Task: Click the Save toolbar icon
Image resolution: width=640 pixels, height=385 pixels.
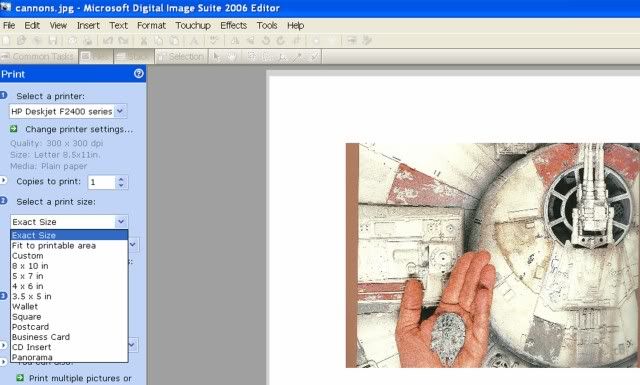Action: click(x=53, y=40)
